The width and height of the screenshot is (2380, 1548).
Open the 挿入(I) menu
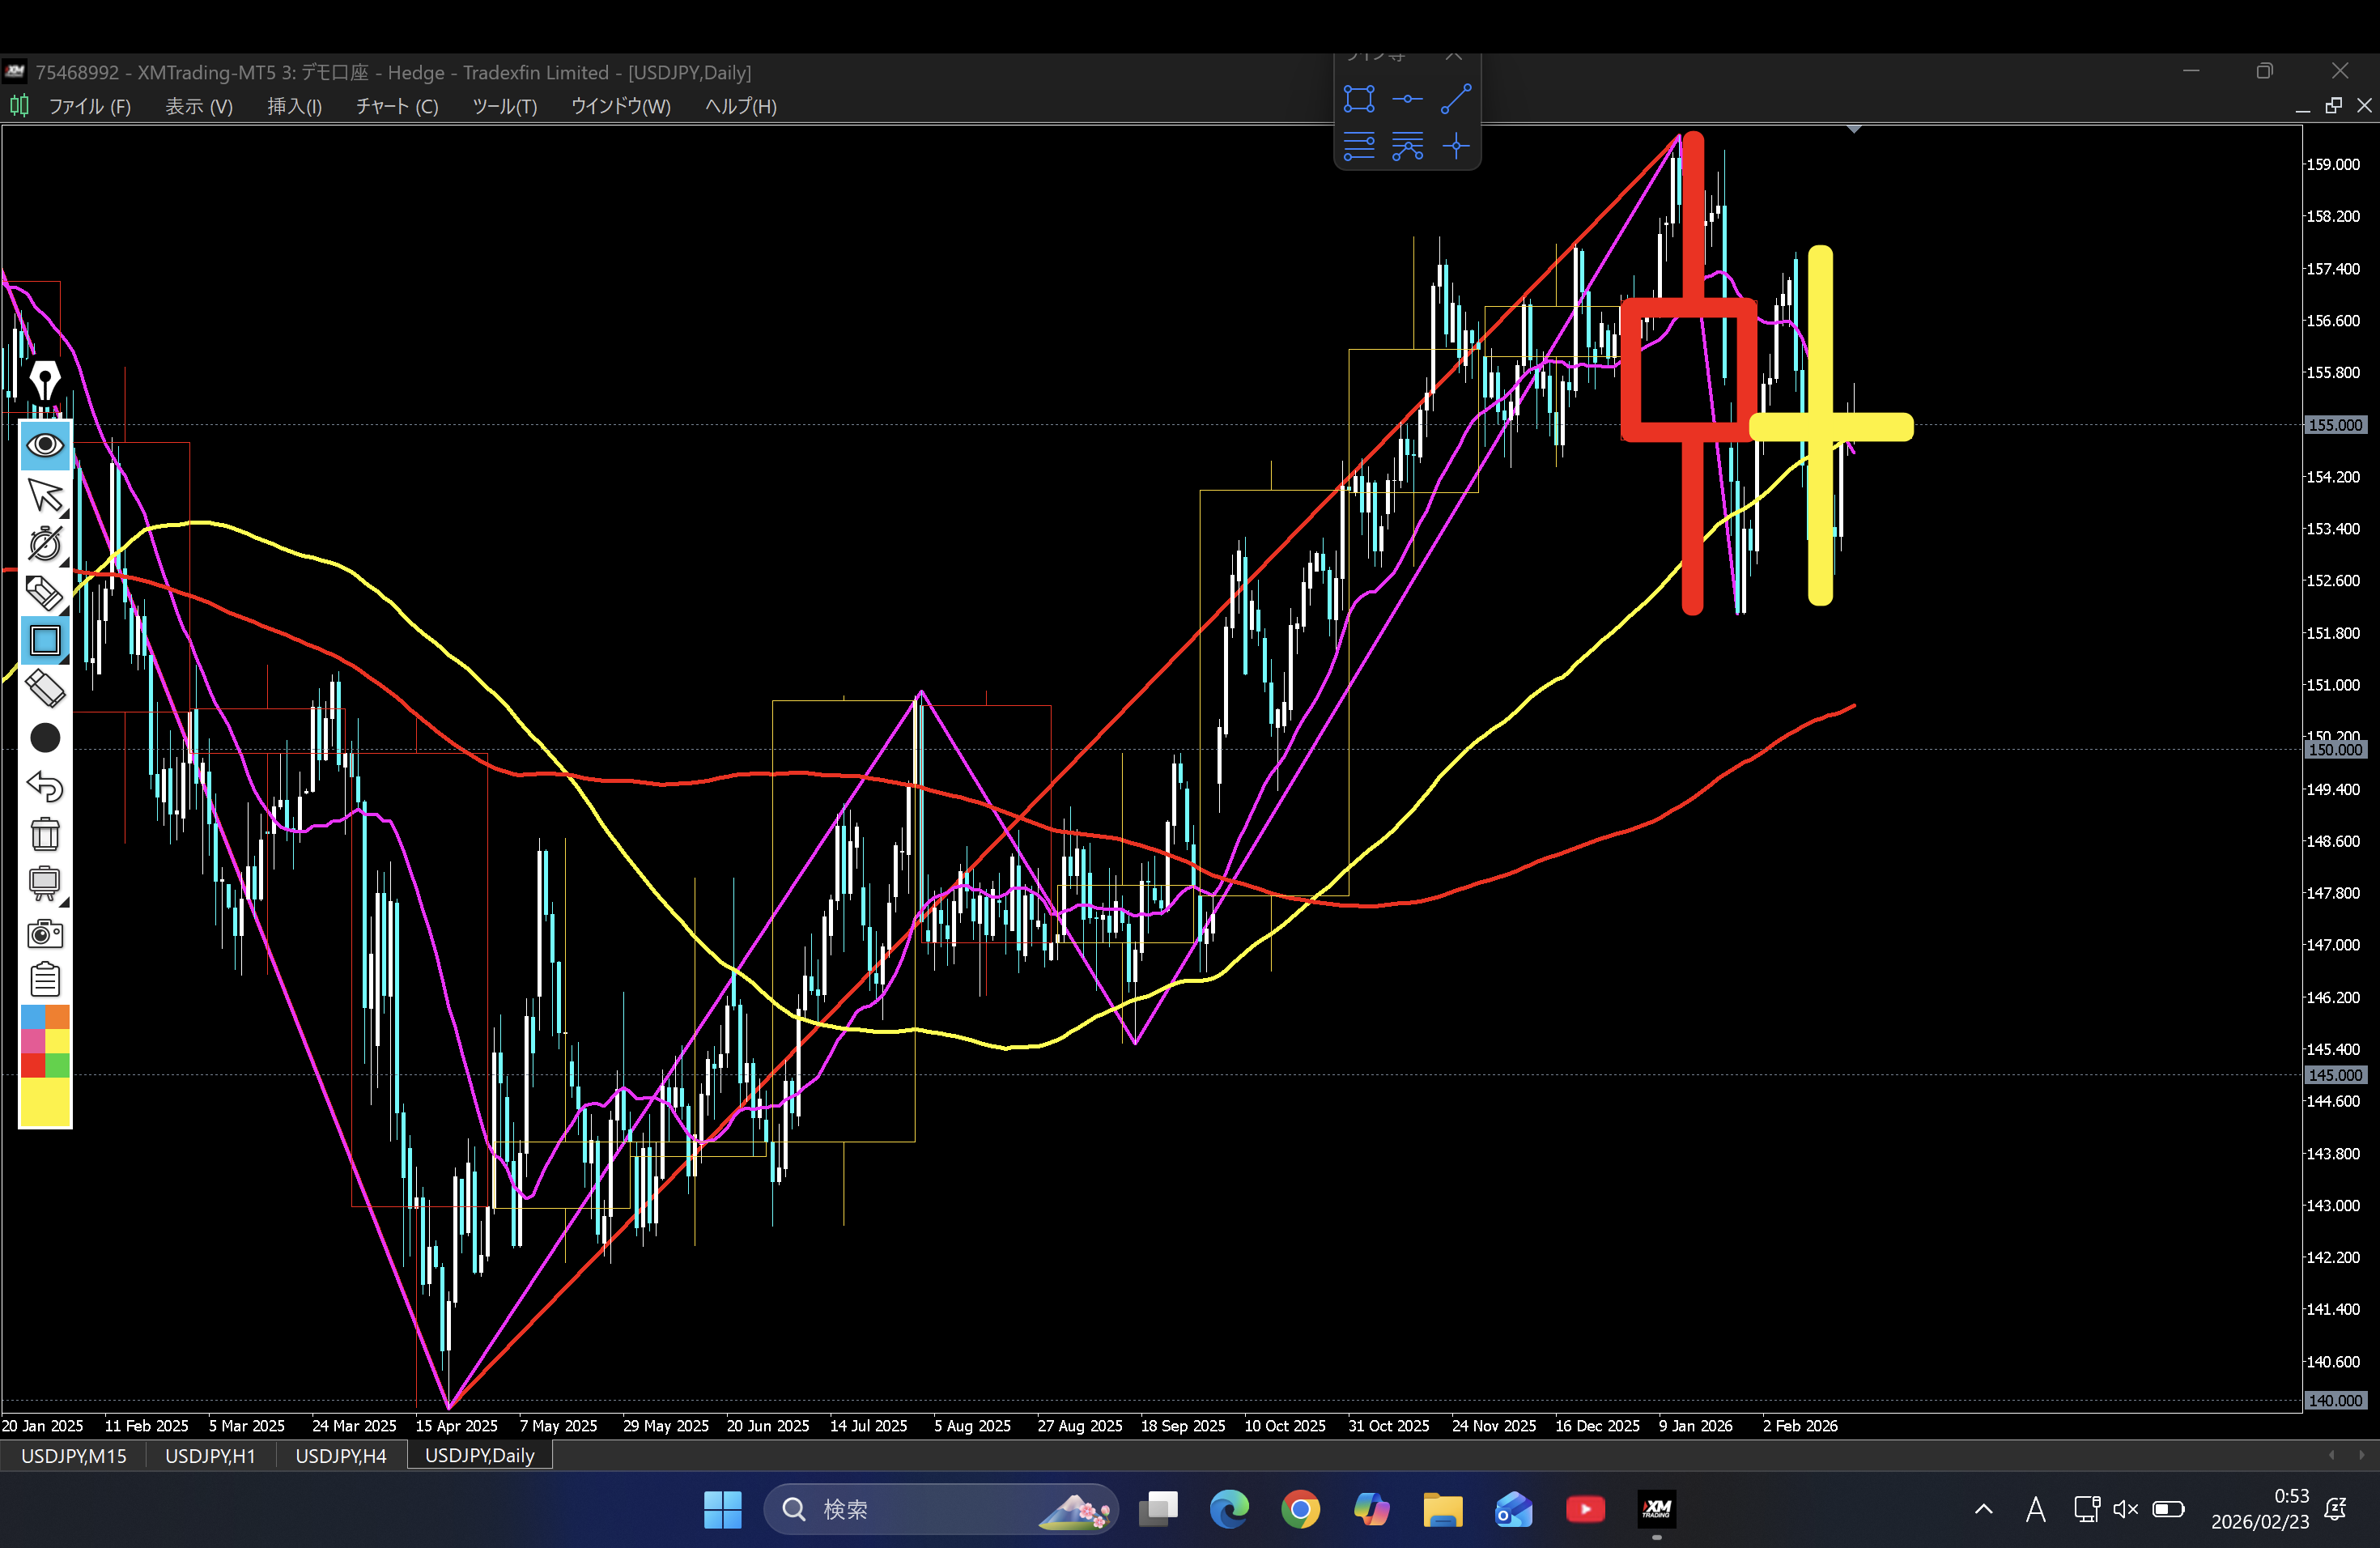pyautogui.click(x=294, y=106)
